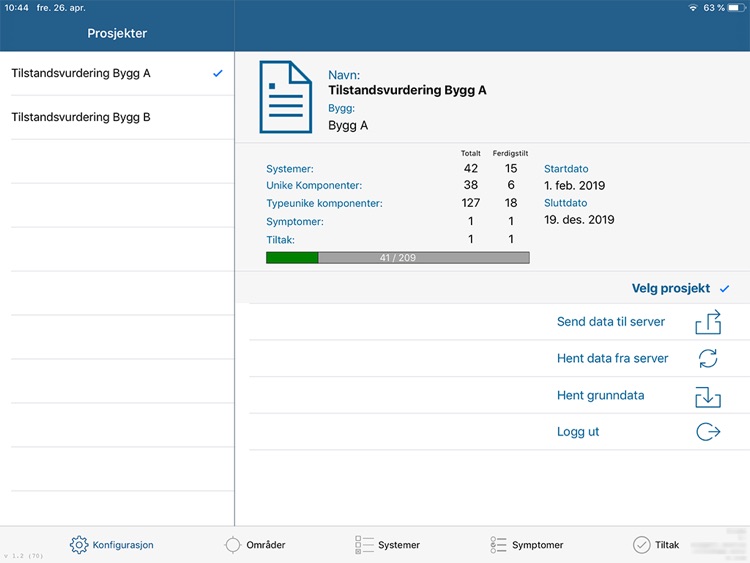Tap the Wi-Fi status icon
Viewport: 750px width, 563px height.
(x=693, y=8)
